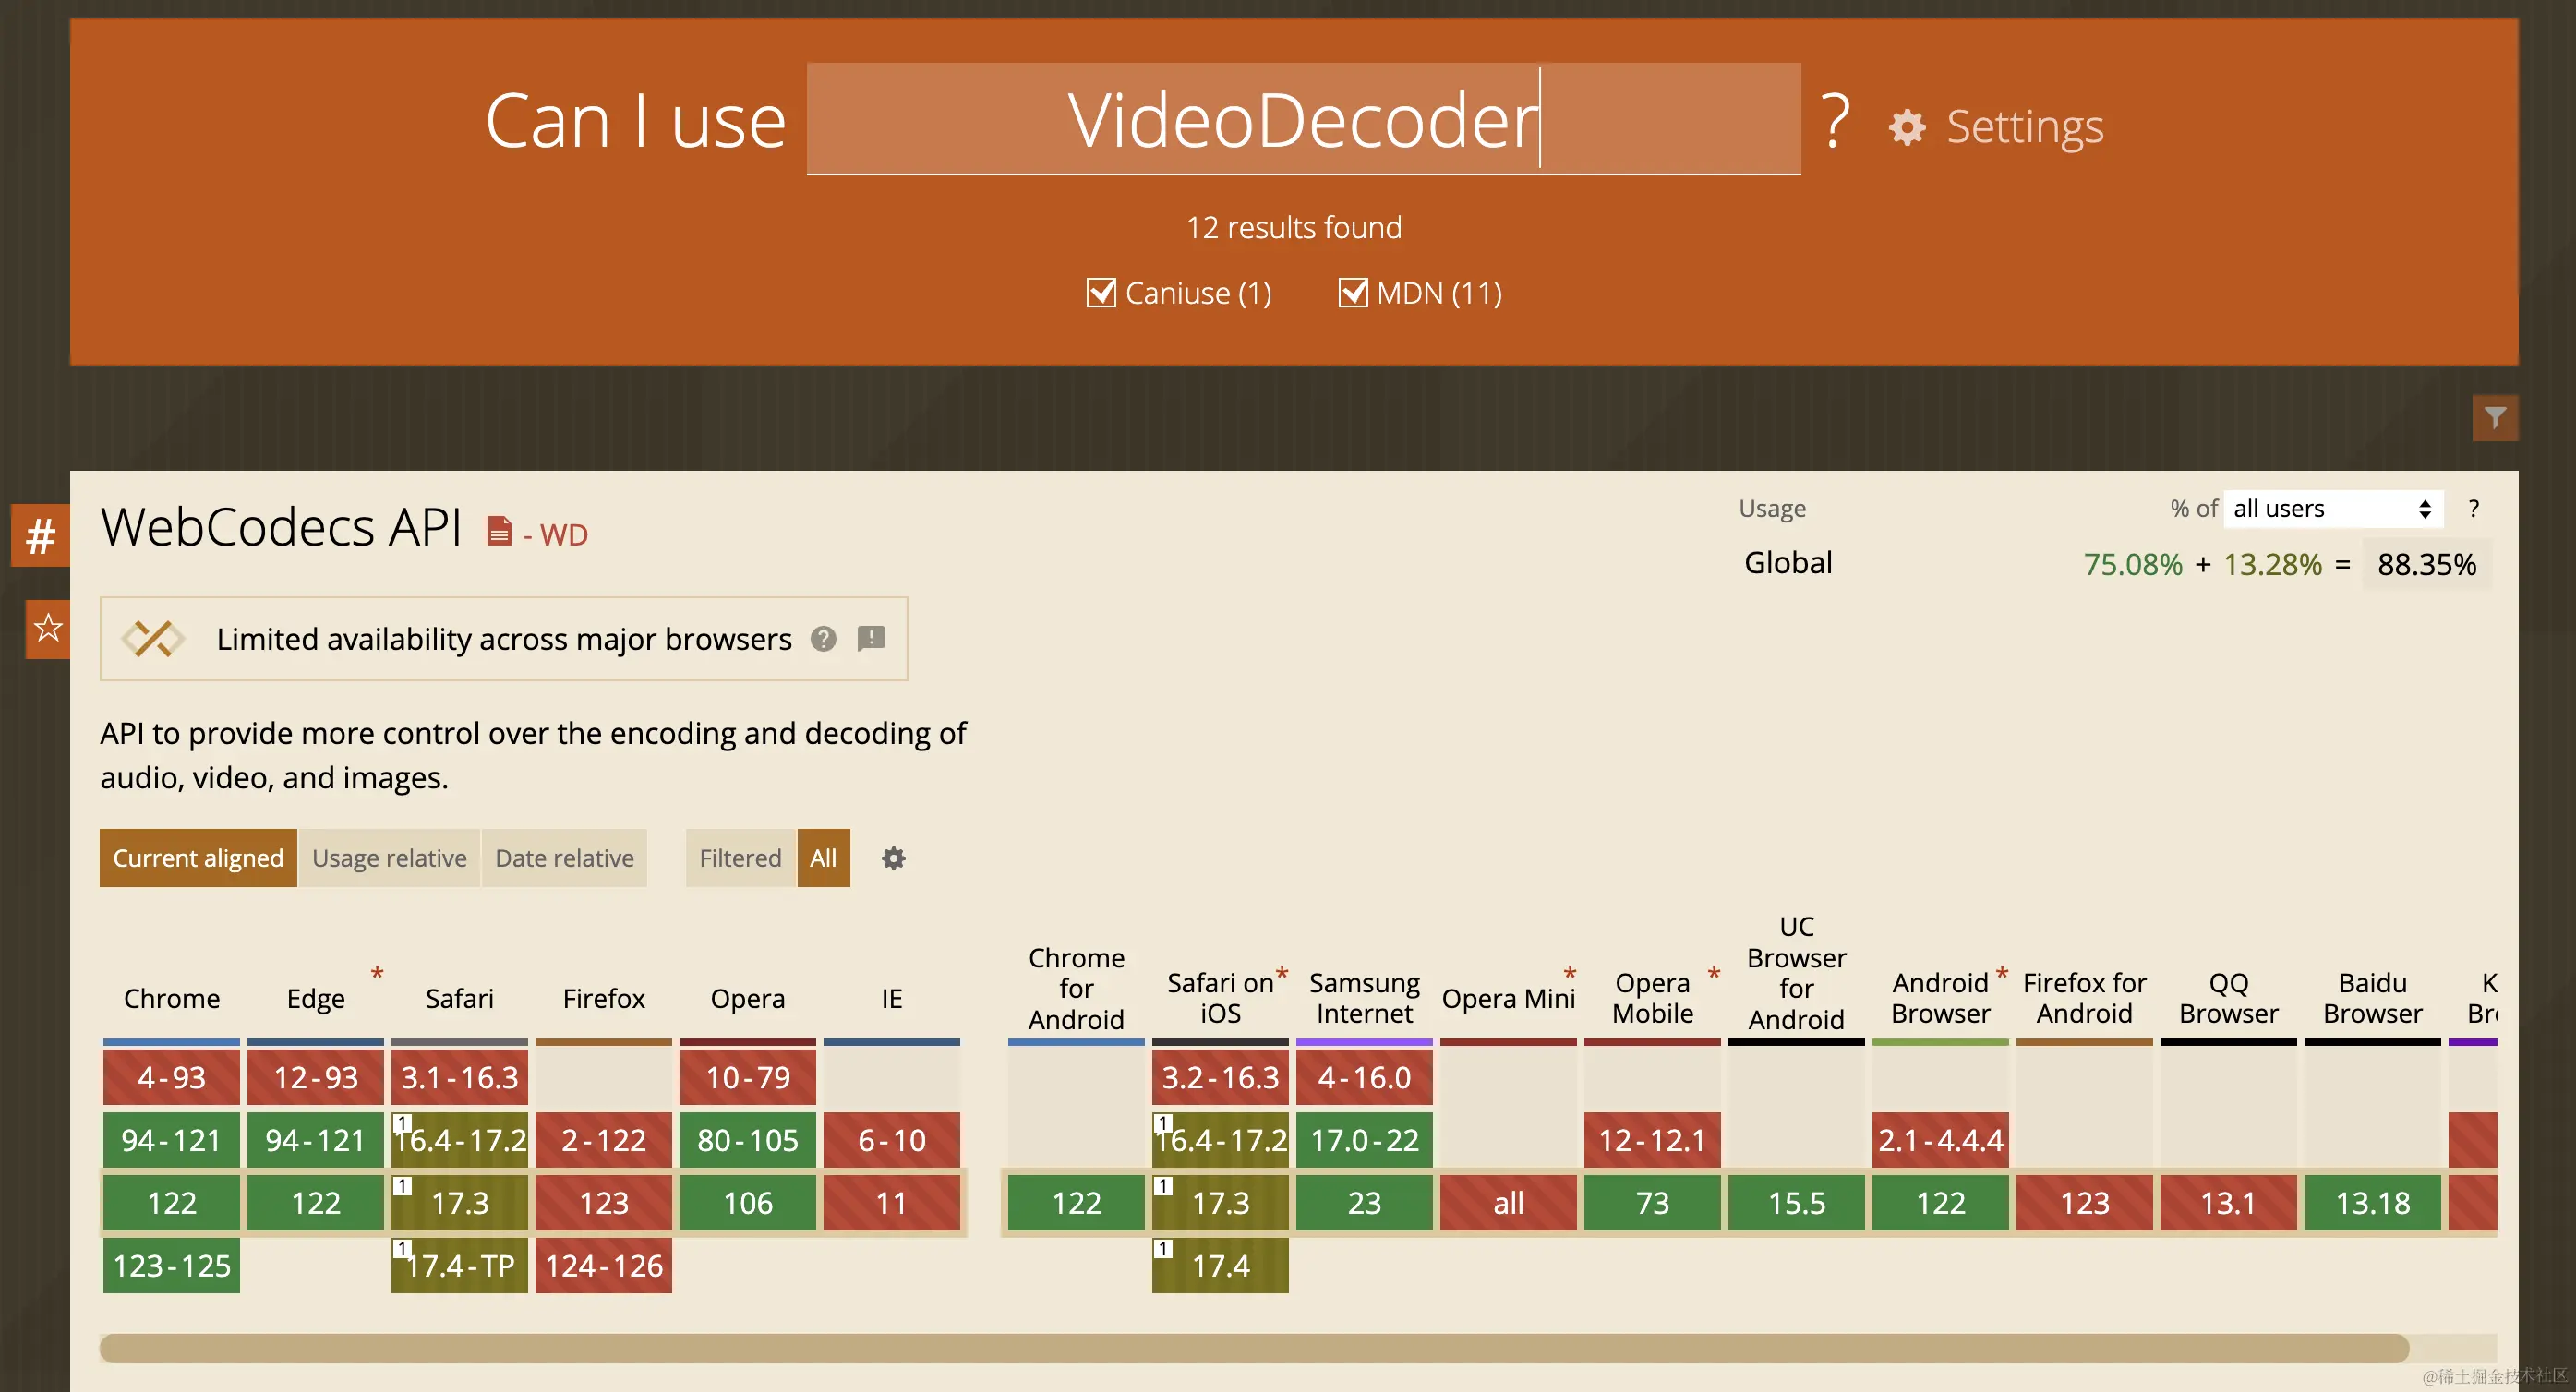Open the filter funnel icon

coord(2494,418)
